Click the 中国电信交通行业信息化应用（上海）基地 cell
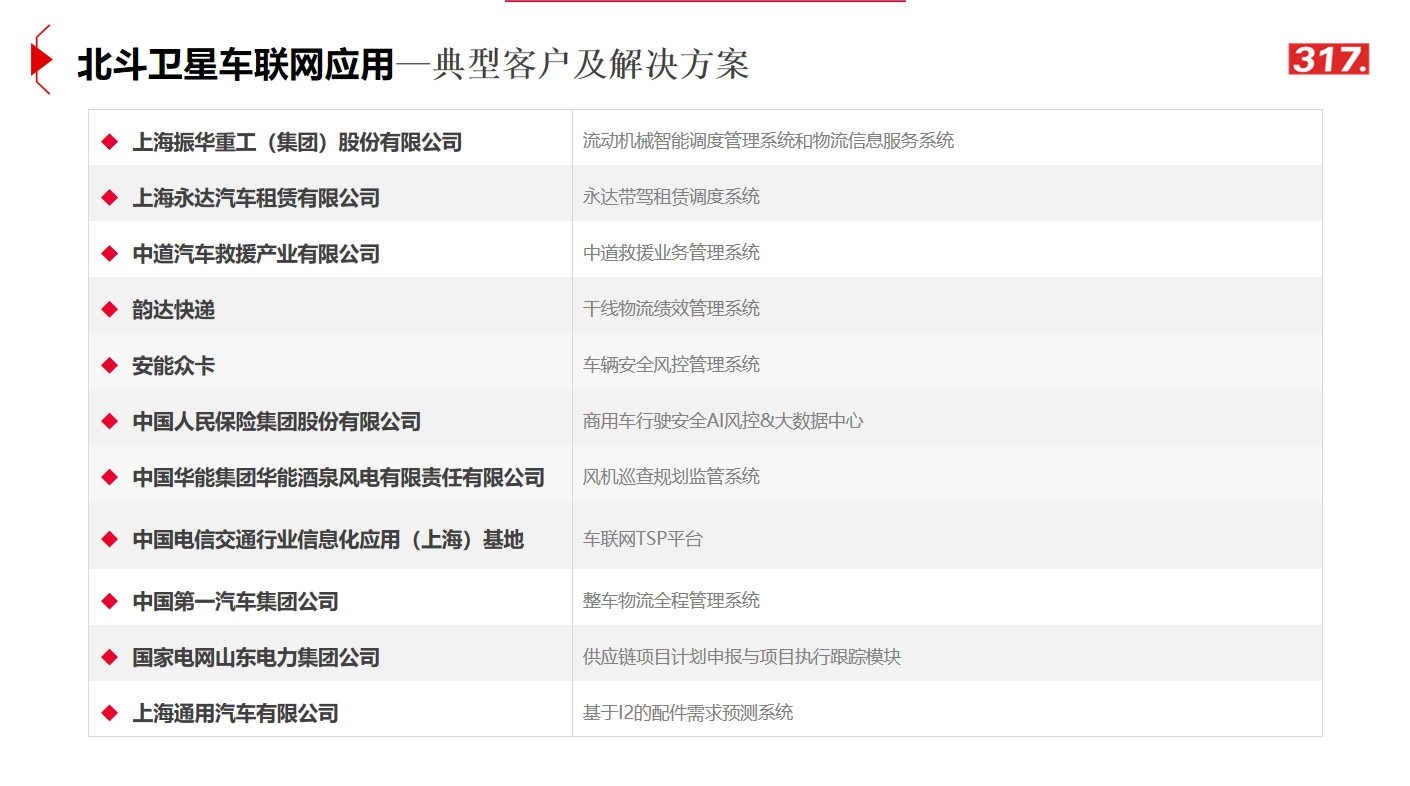This screenshot has width=1410, height=786. coord(328,540)
